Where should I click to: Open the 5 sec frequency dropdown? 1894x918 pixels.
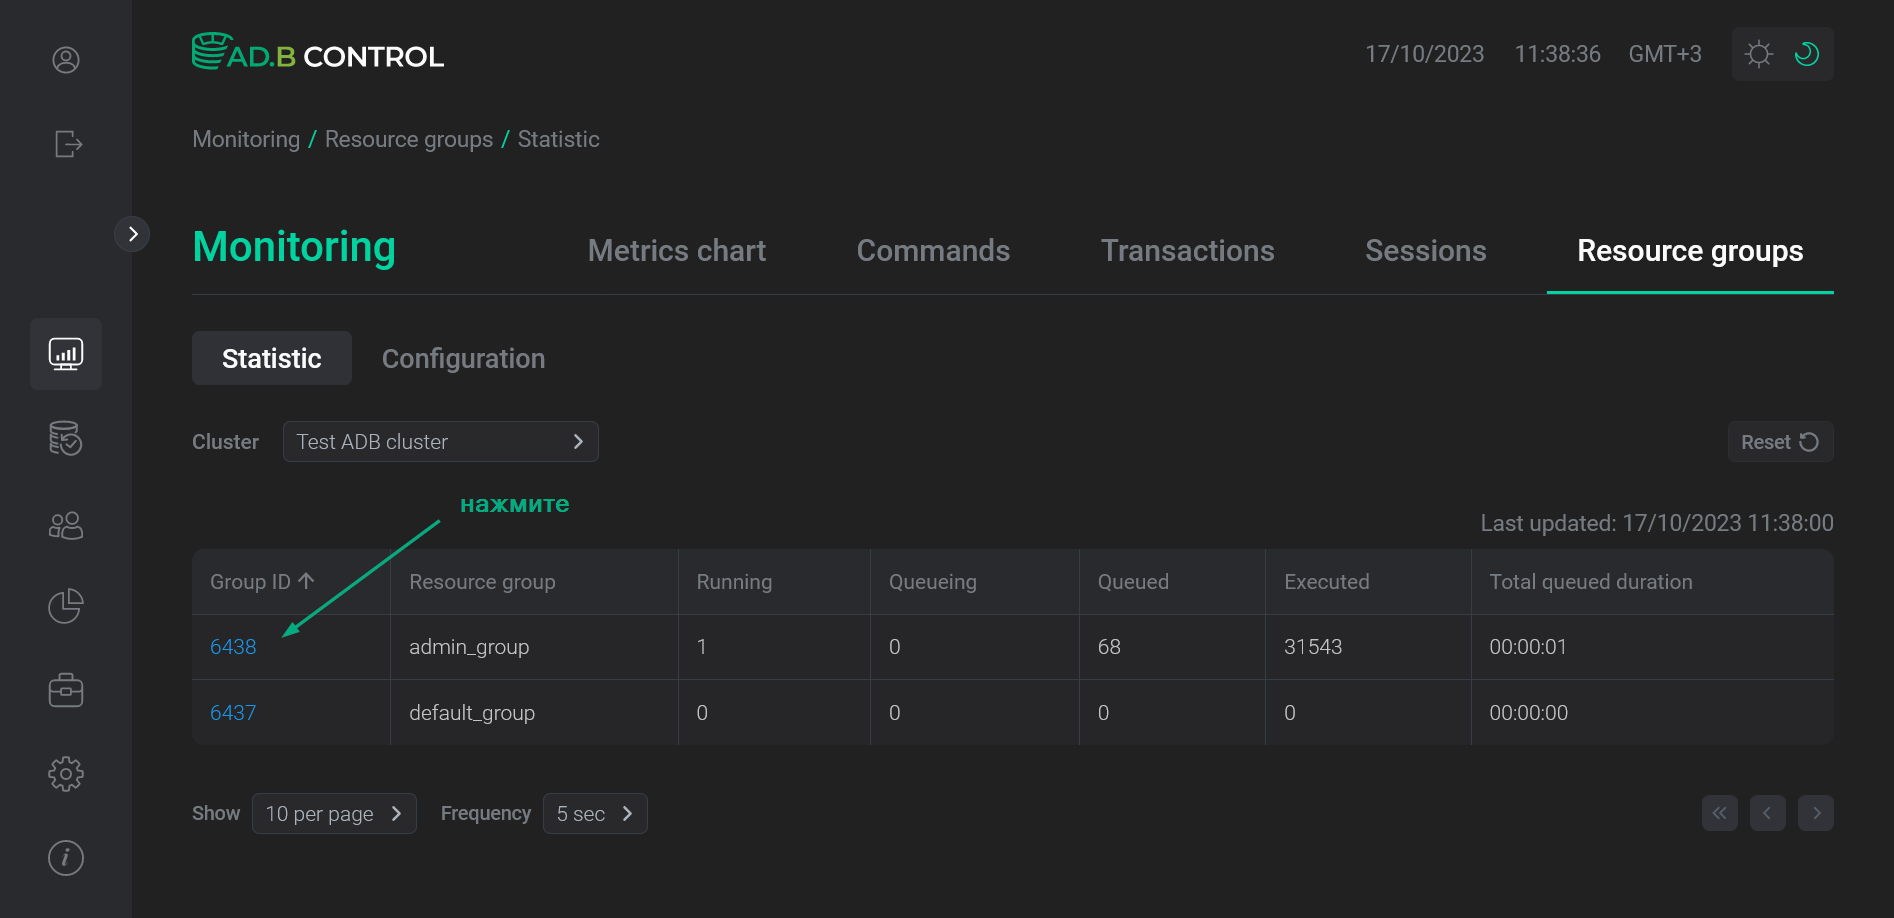(x=595, y=814)
